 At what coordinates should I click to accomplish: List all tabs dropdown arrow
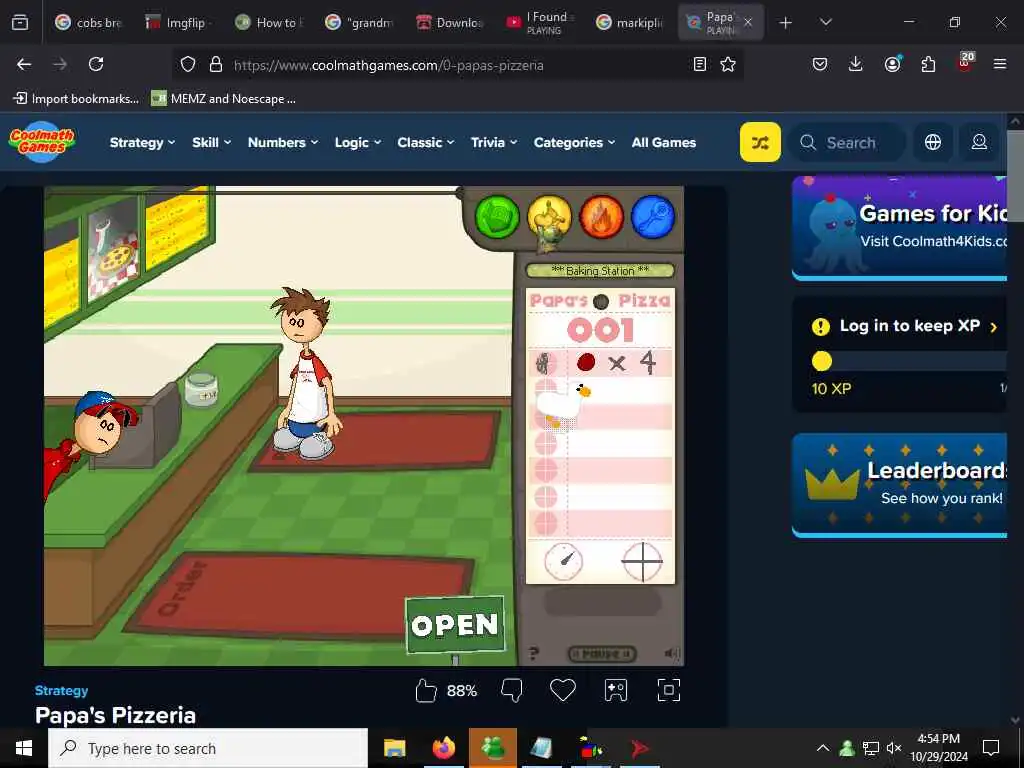click(x=825, y=23)
